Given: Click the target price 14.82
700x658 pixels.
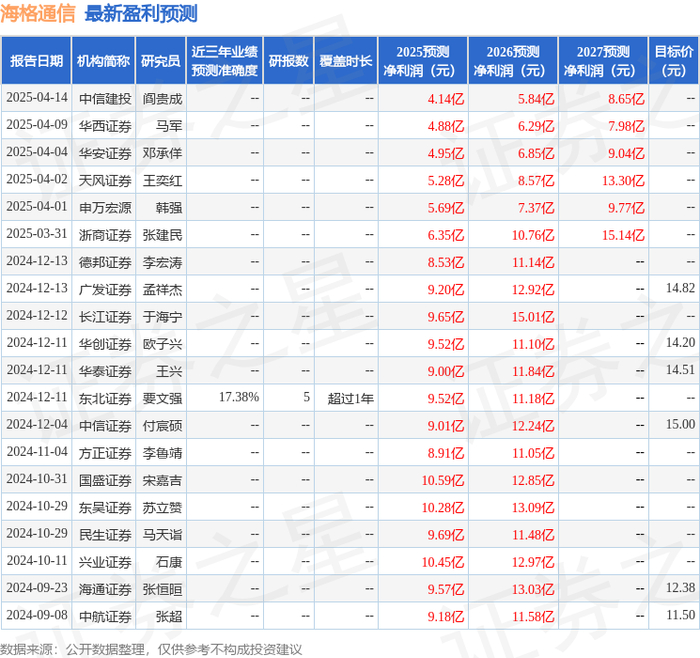Looking at the screenshot, I should pos(680,288).
